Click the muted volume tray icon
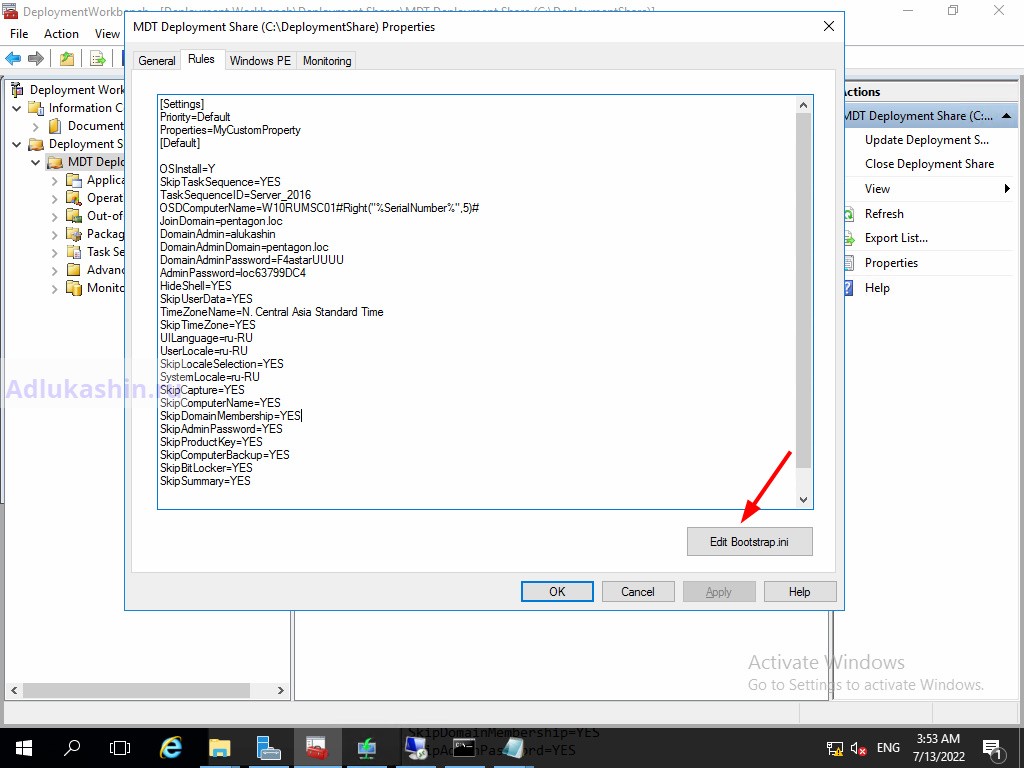Screen dimensions: 1024x768 858,748
